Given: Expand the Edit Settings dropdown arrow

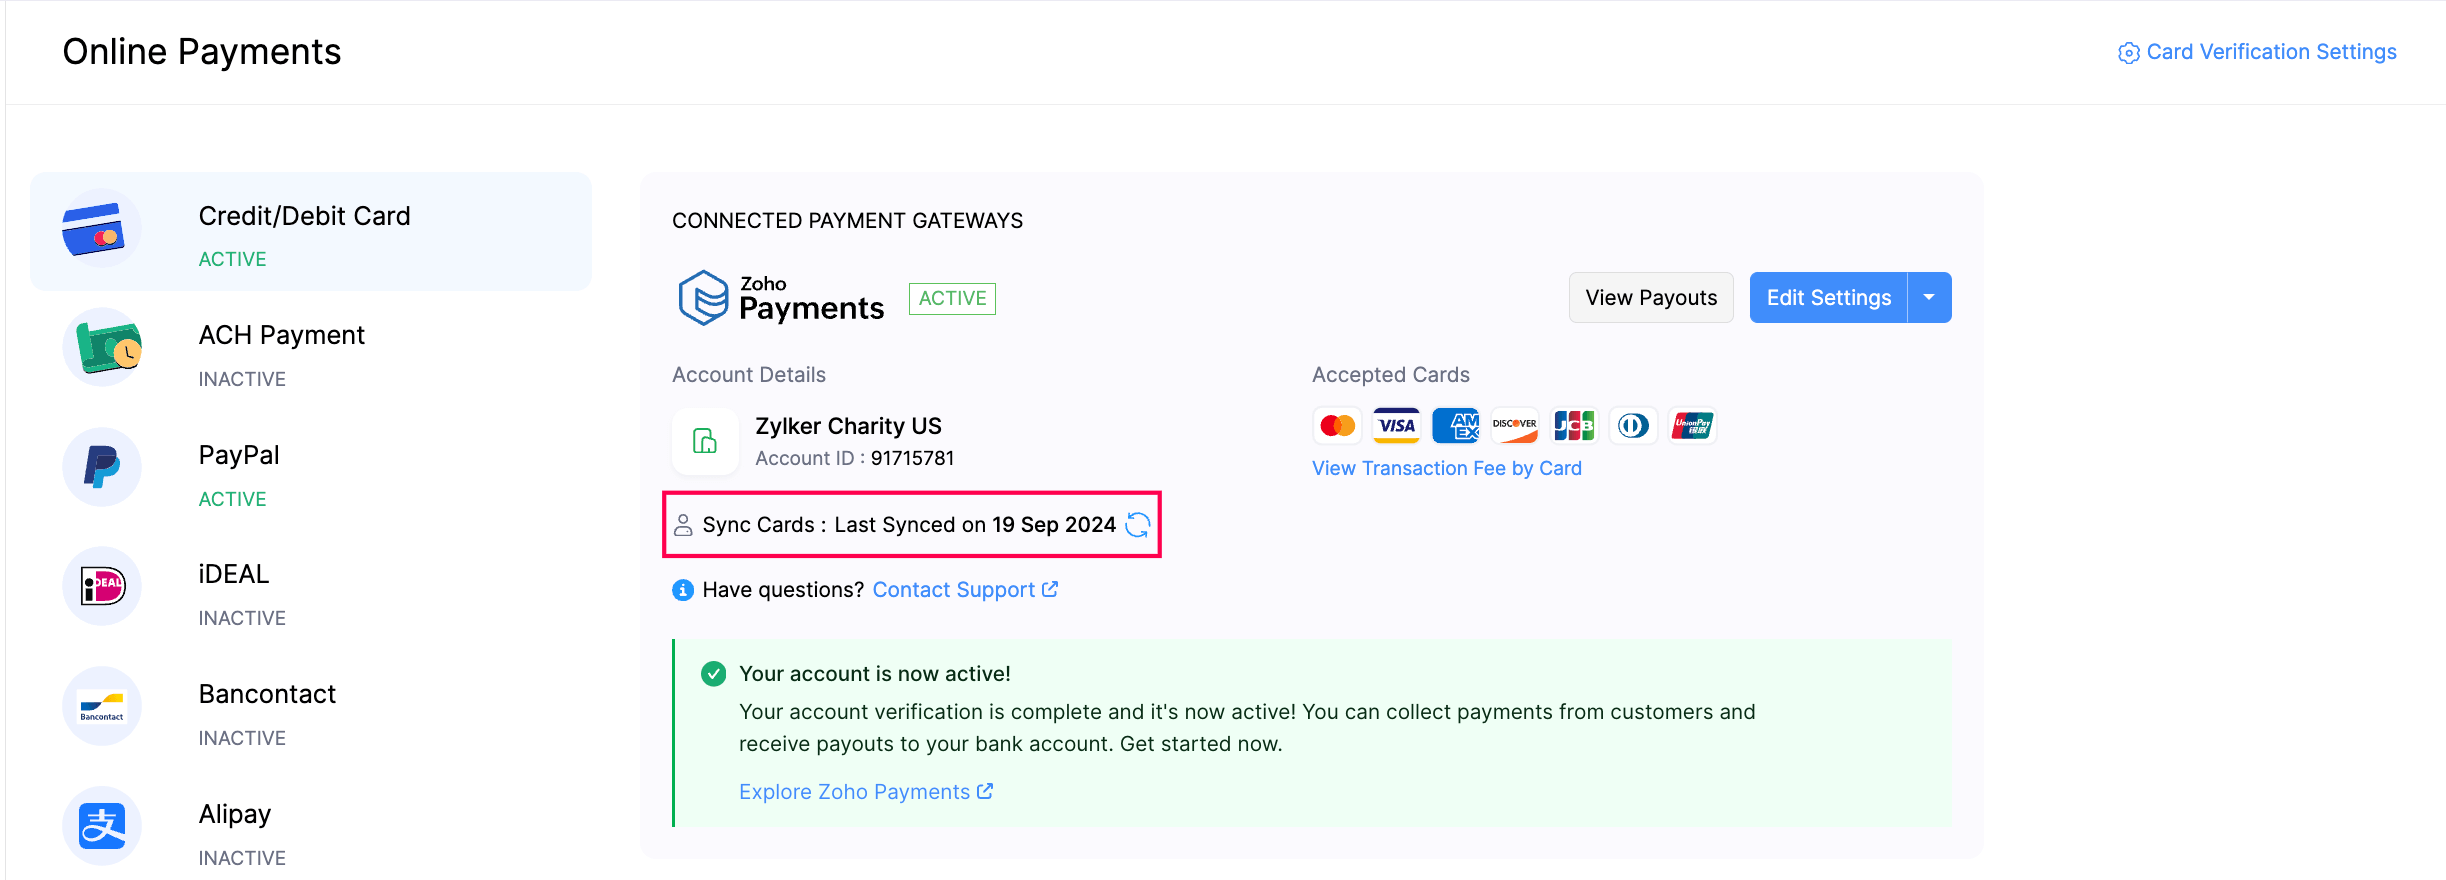Looking at the screenshot, I should (x=1929, y=298).
